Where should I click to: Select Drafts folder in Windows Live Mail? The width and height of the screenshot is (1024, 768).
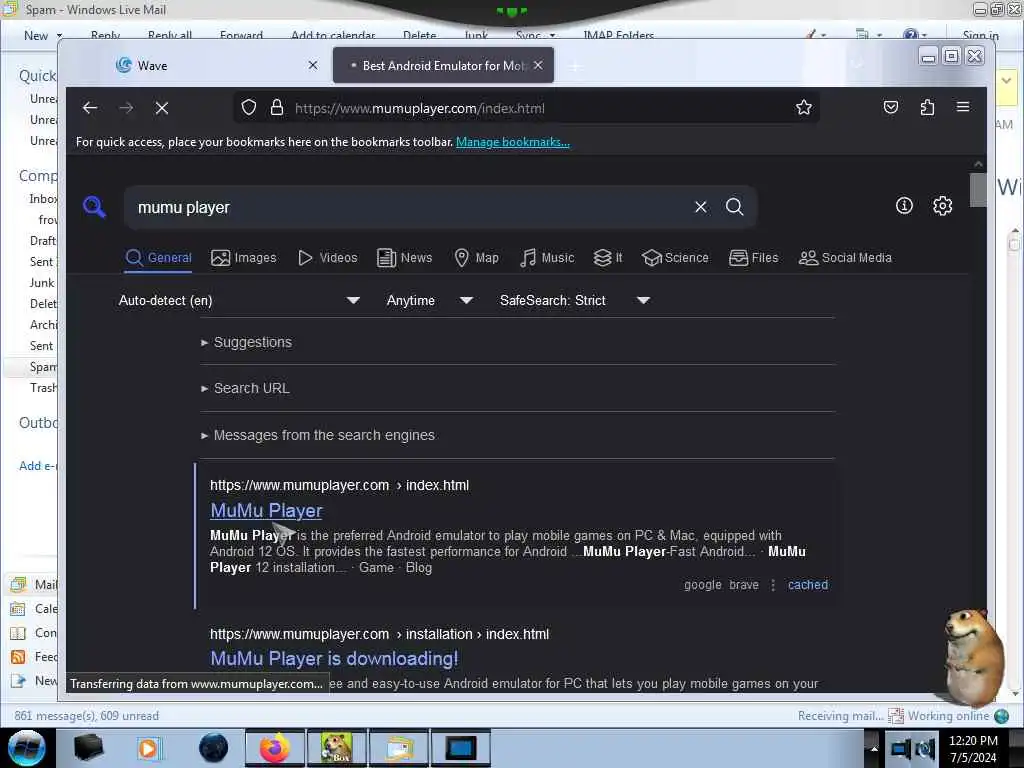[x=43, y=241]
